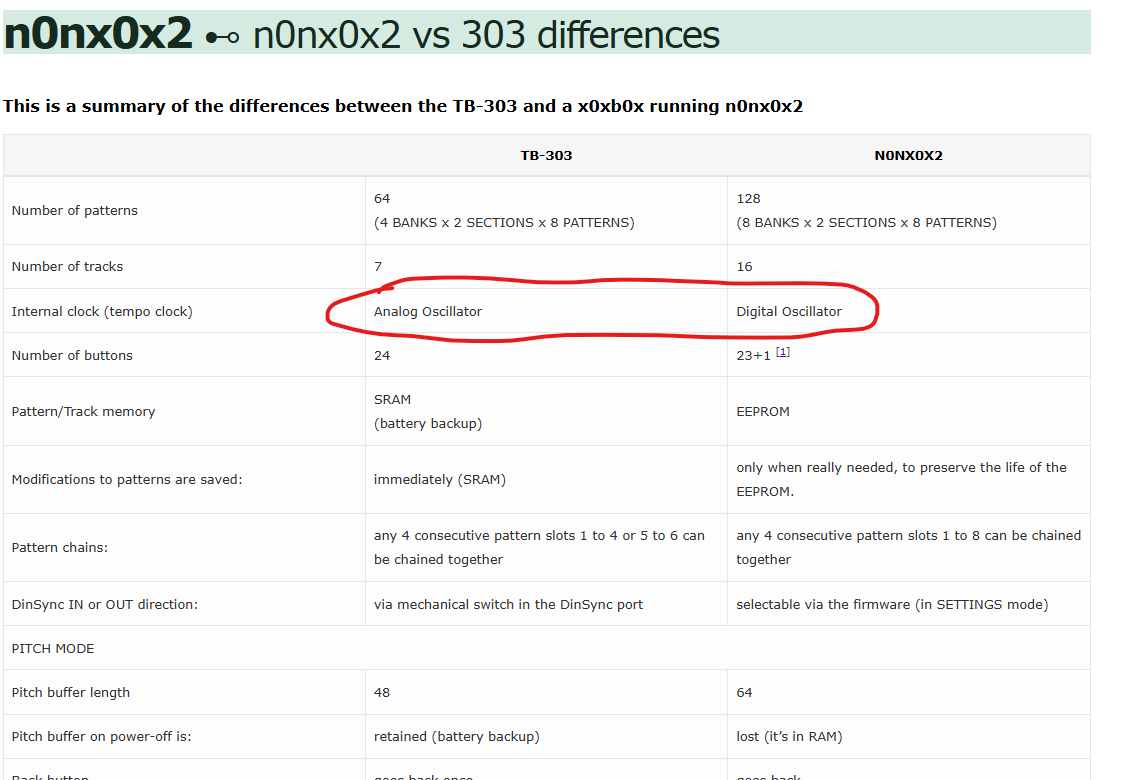
Task: Click the value 64 in Pitch buffer length row
Action: coord(744,693)
